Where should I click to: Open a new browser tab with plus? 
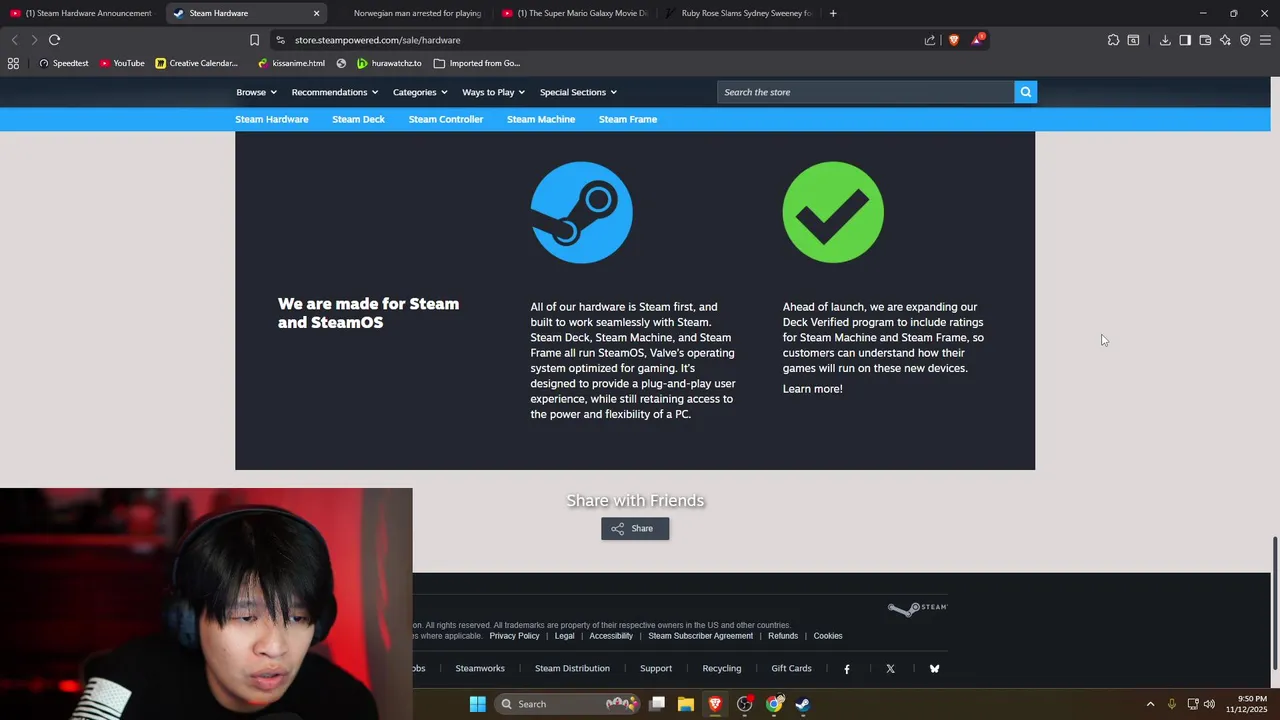click(x=833, y=13)
